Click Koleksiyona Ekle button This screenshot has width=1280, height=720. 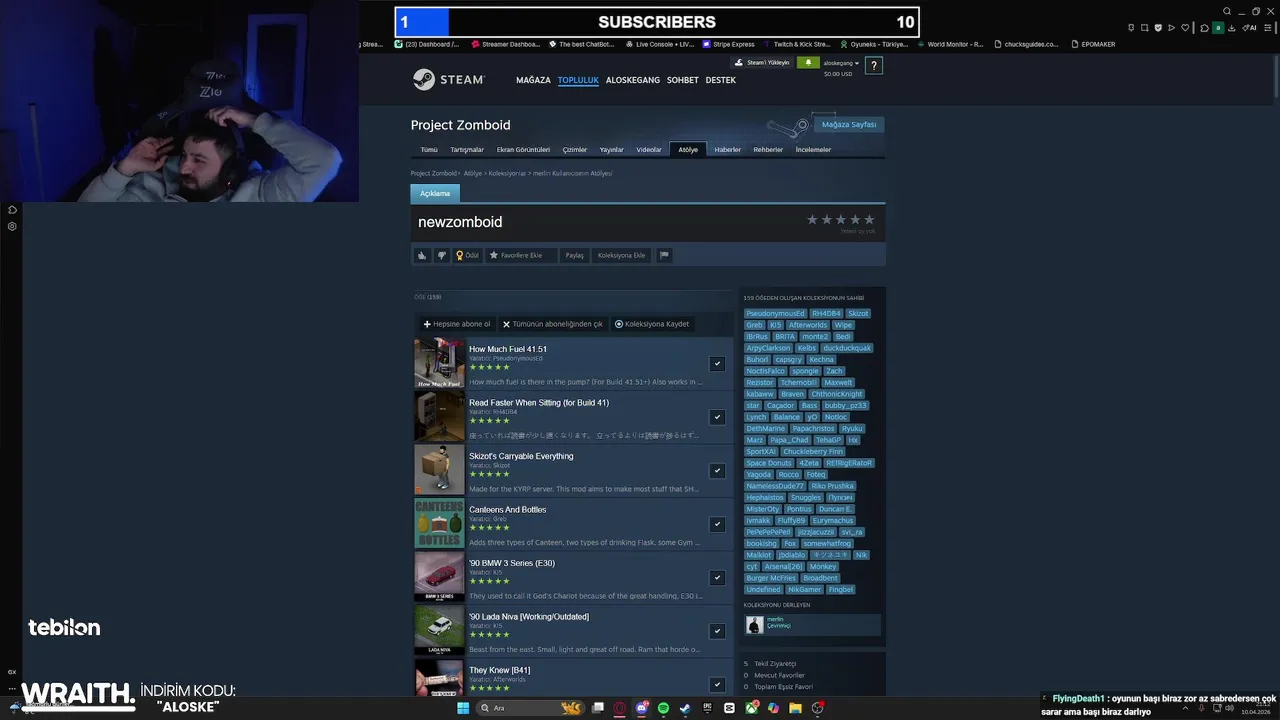tap(621, 255)
